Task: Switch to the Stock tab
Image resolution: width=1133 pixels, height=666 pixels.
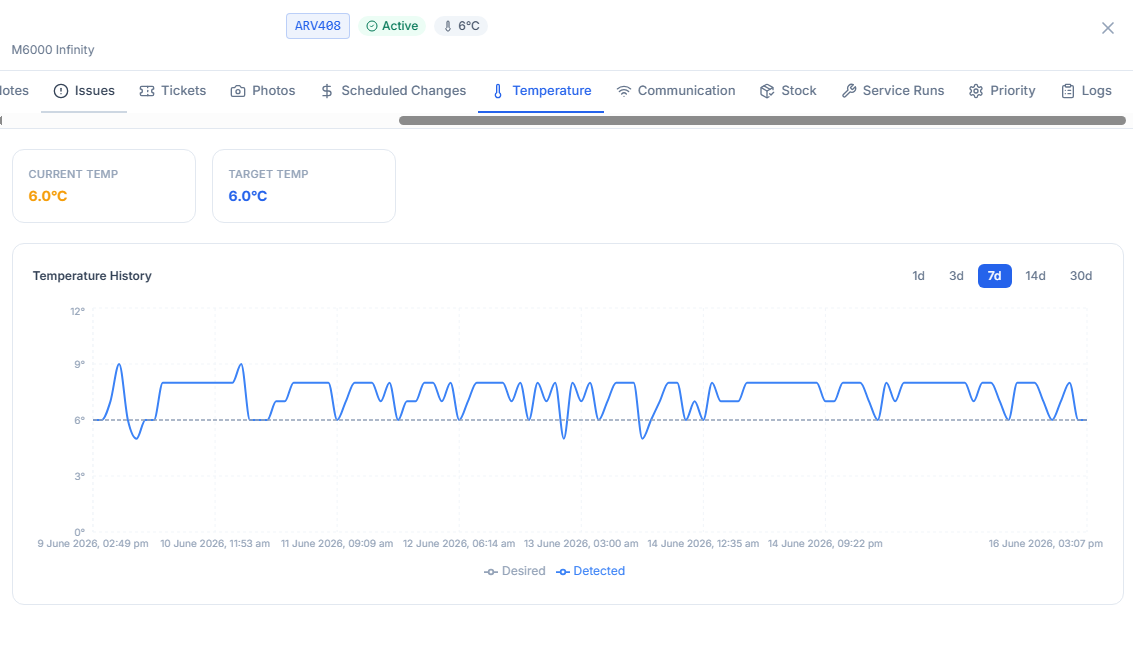Action: point(788,91)
